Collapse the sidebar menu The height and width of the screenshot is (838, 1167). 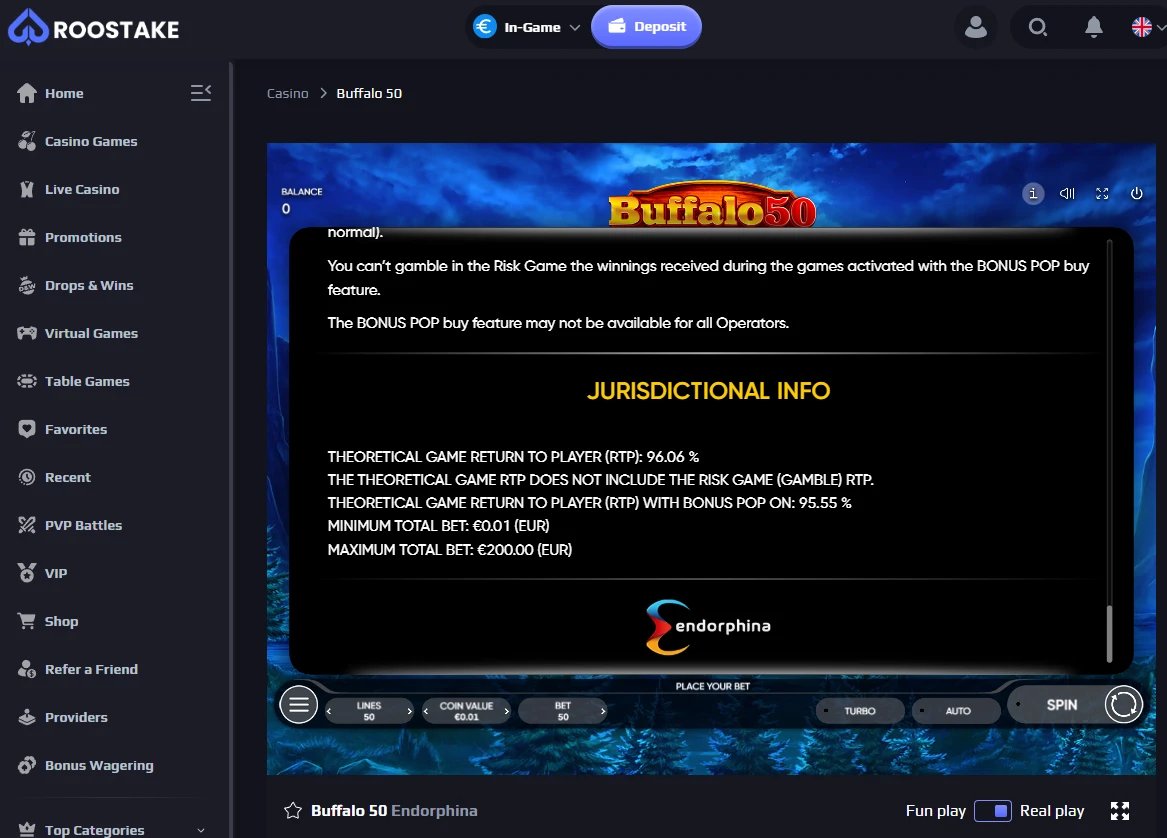point(201,93)
